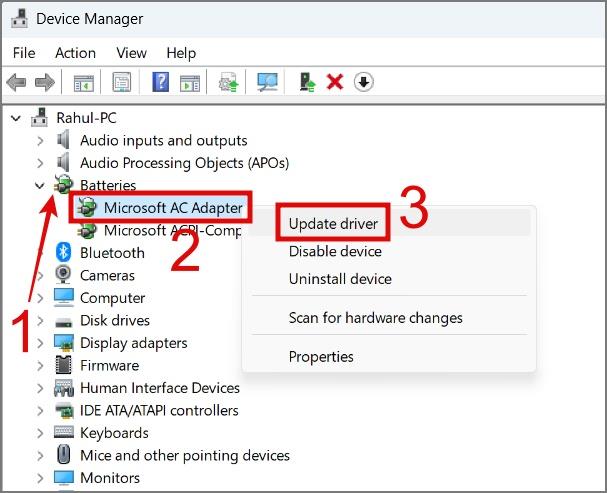Toggle the action pane toolbar icon

click(x=190, y=82)
